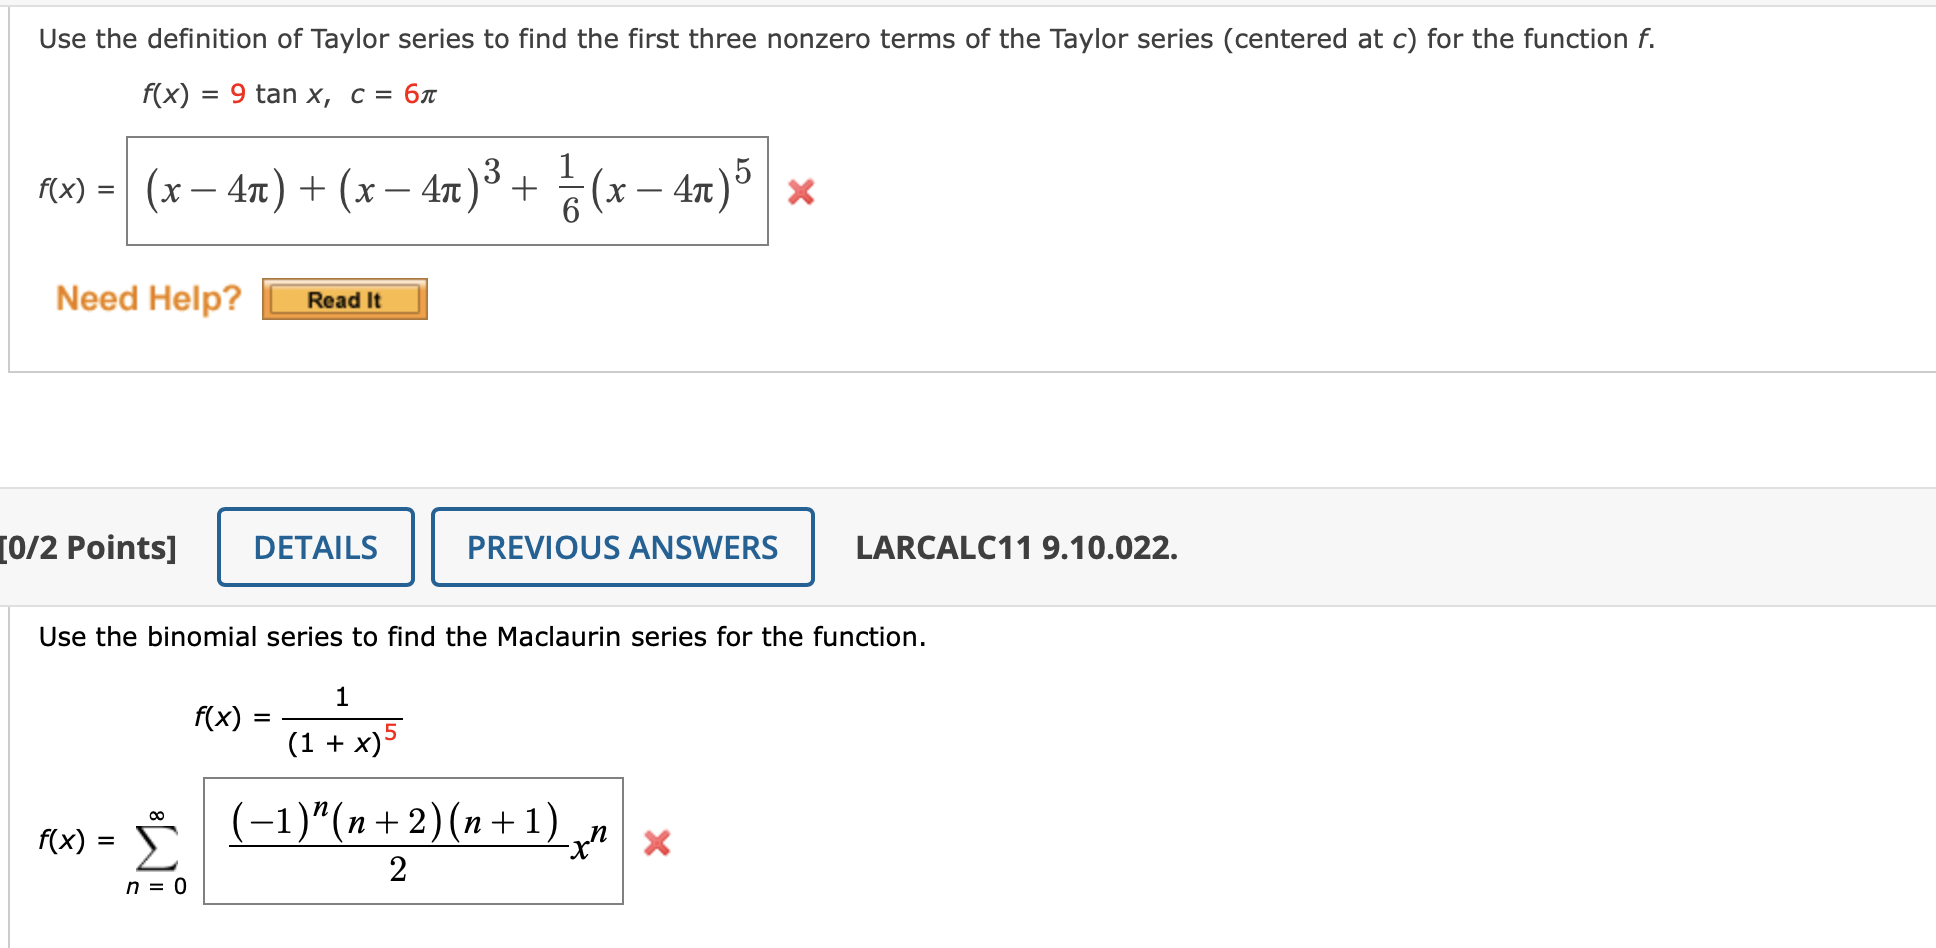This screenshot has height=948, width=1936.
Task: Click inside the Taylor series answer box
Action: pos(445,190)
